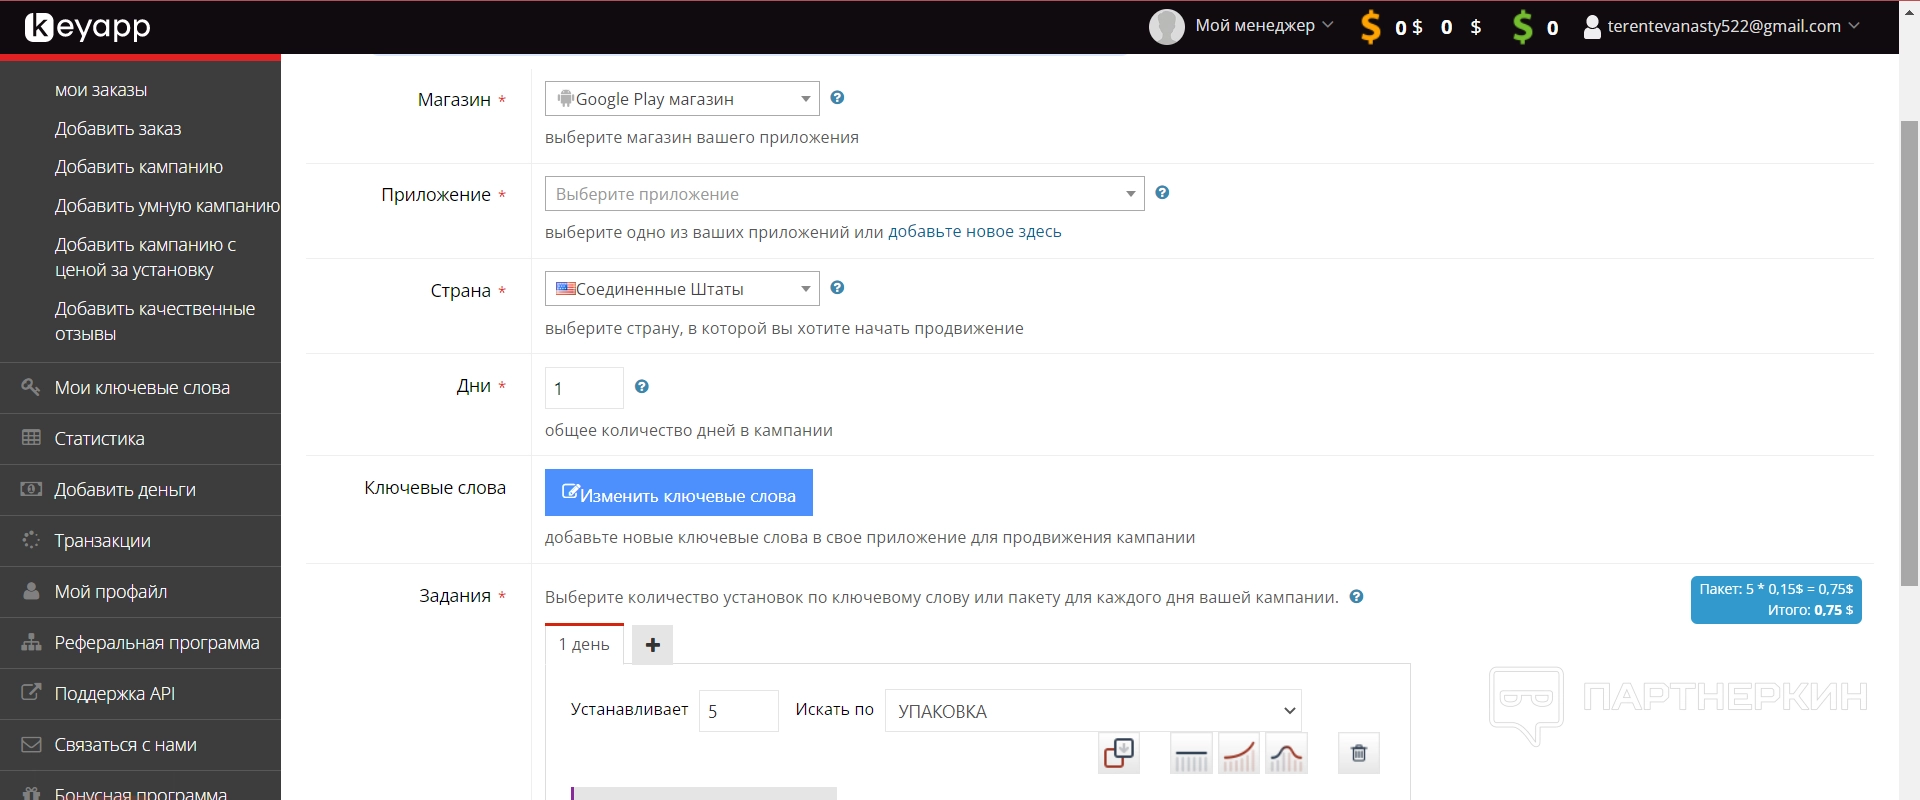Expand the Выберите приложение dropdown
Screen dimensions: 1920x800
845,194
